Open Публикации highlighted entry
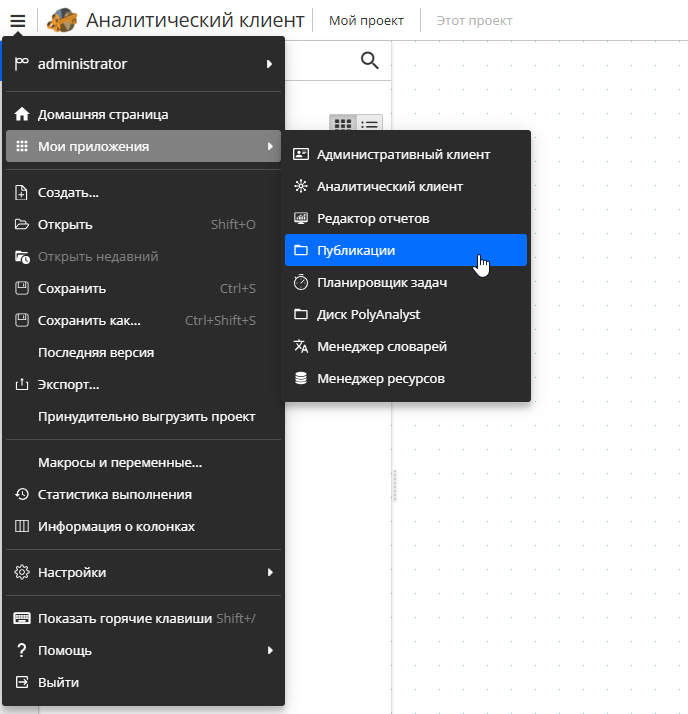 click(x=406, y=250)
